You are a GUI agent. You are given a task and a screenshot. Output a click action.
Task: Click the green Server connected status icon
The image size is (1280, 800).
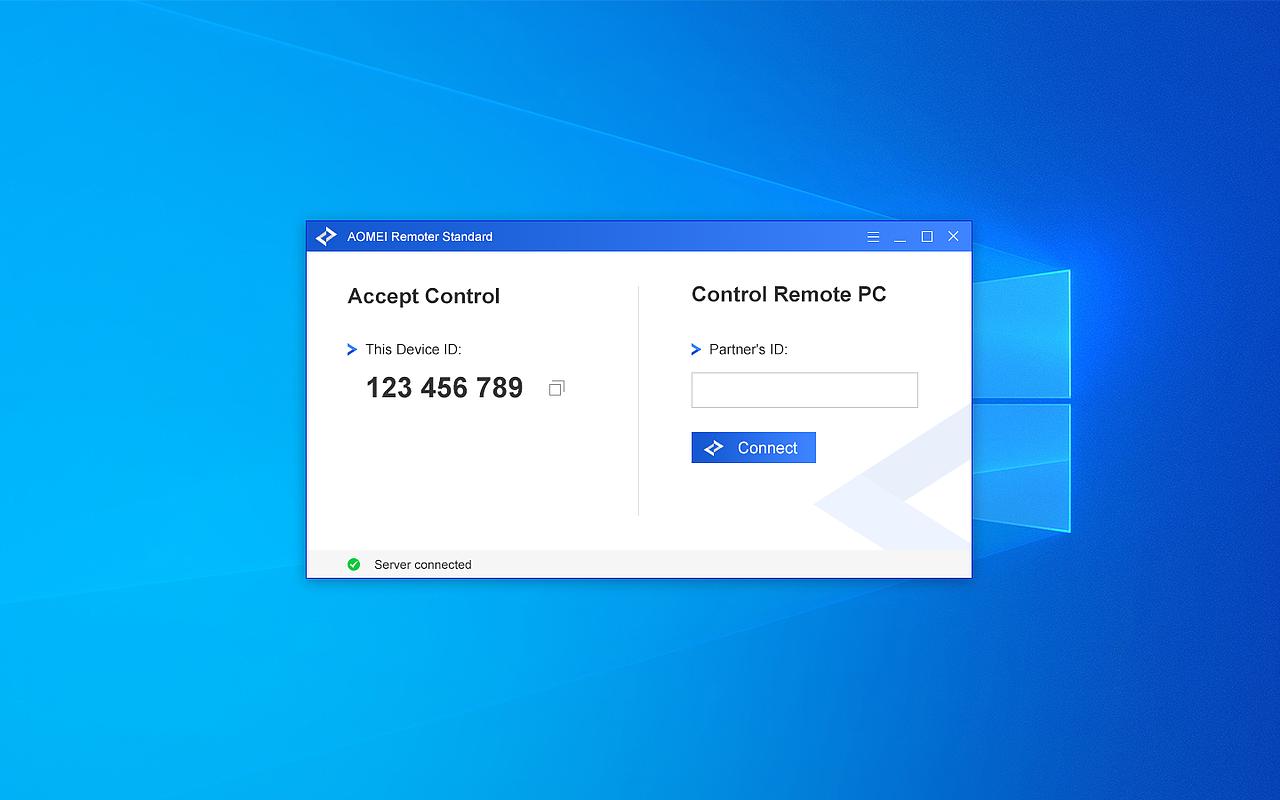(353, 564)
